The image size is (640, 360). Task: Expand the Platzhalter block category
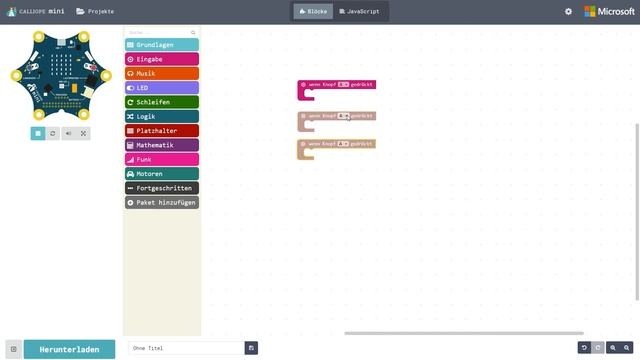(162, 131)
